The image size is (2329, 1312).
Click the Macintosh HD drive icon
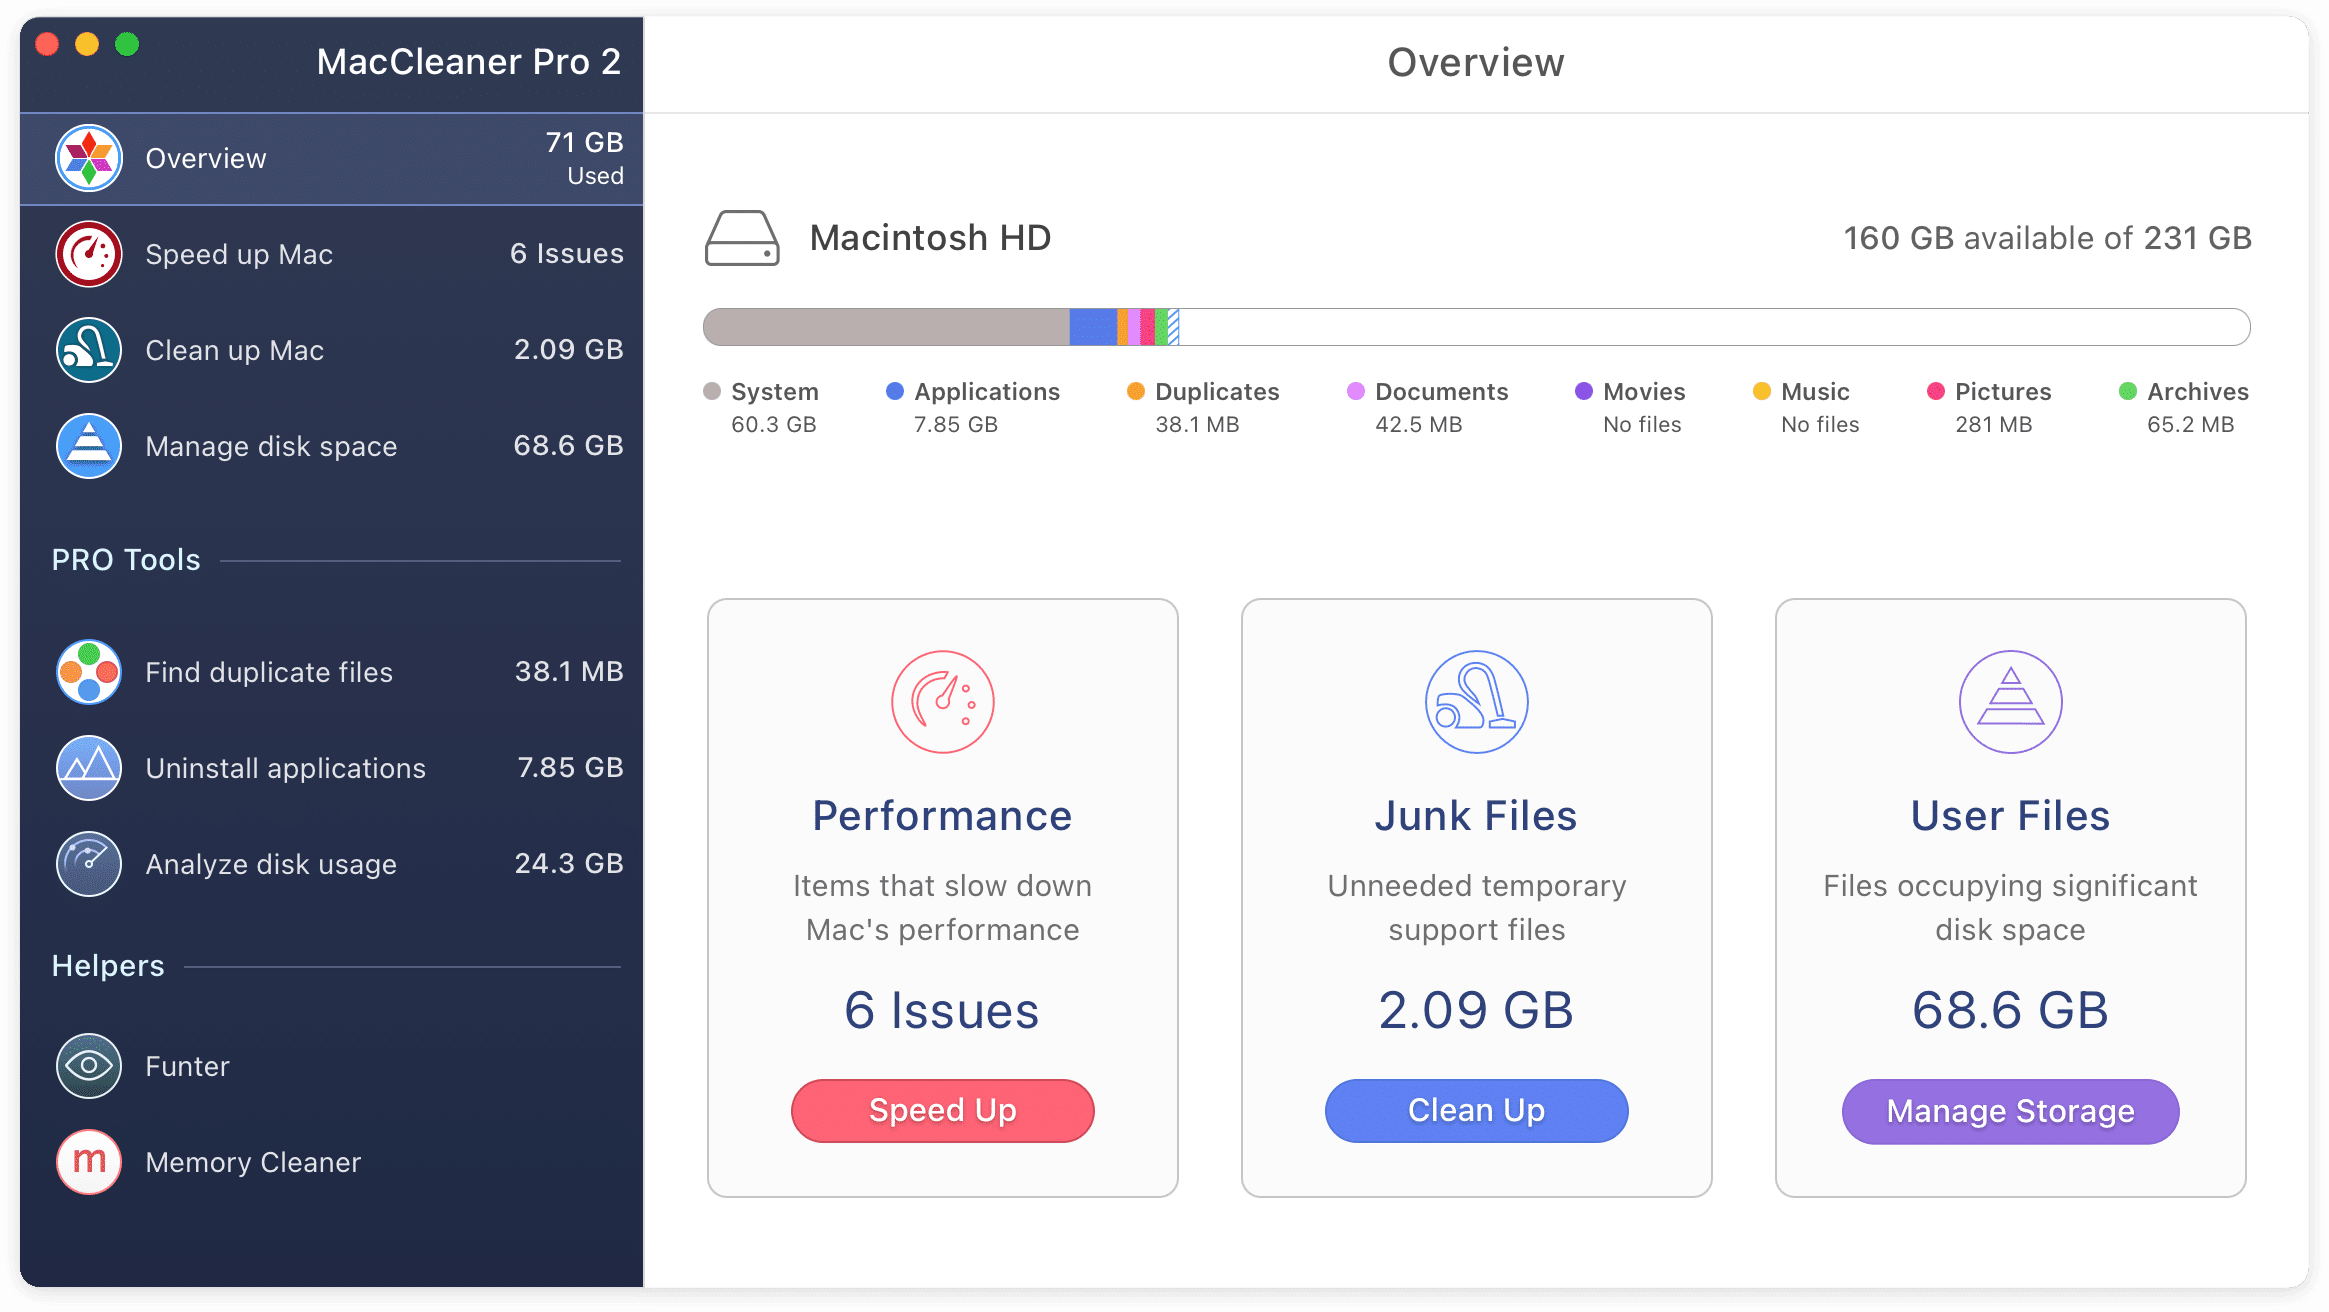click(x=742, y=238)
